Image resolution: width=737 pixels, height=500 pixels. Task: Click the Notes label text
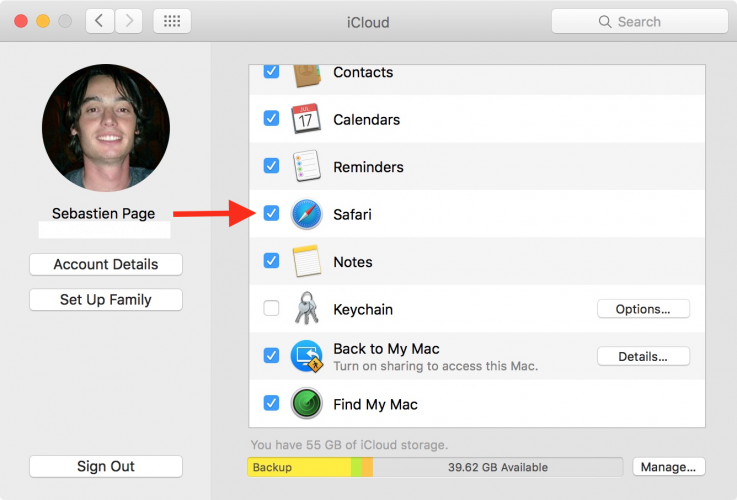(x=353, y=262)
